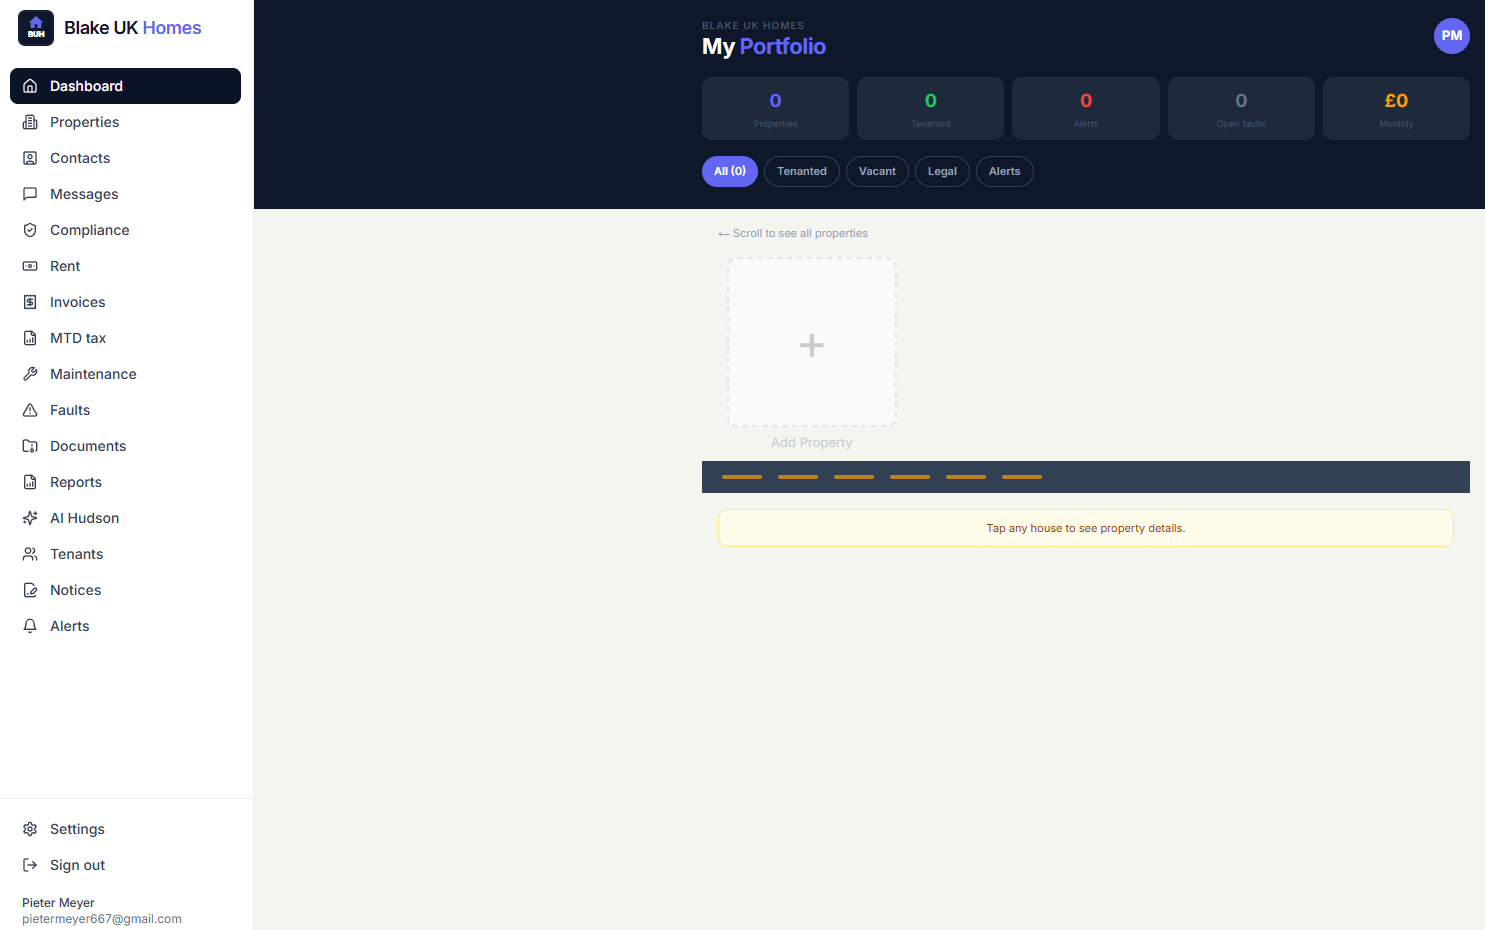1485x930 pixels.
Task: Click the Tenants people icon
Action: pyautogui.click(x=30, y=554)
